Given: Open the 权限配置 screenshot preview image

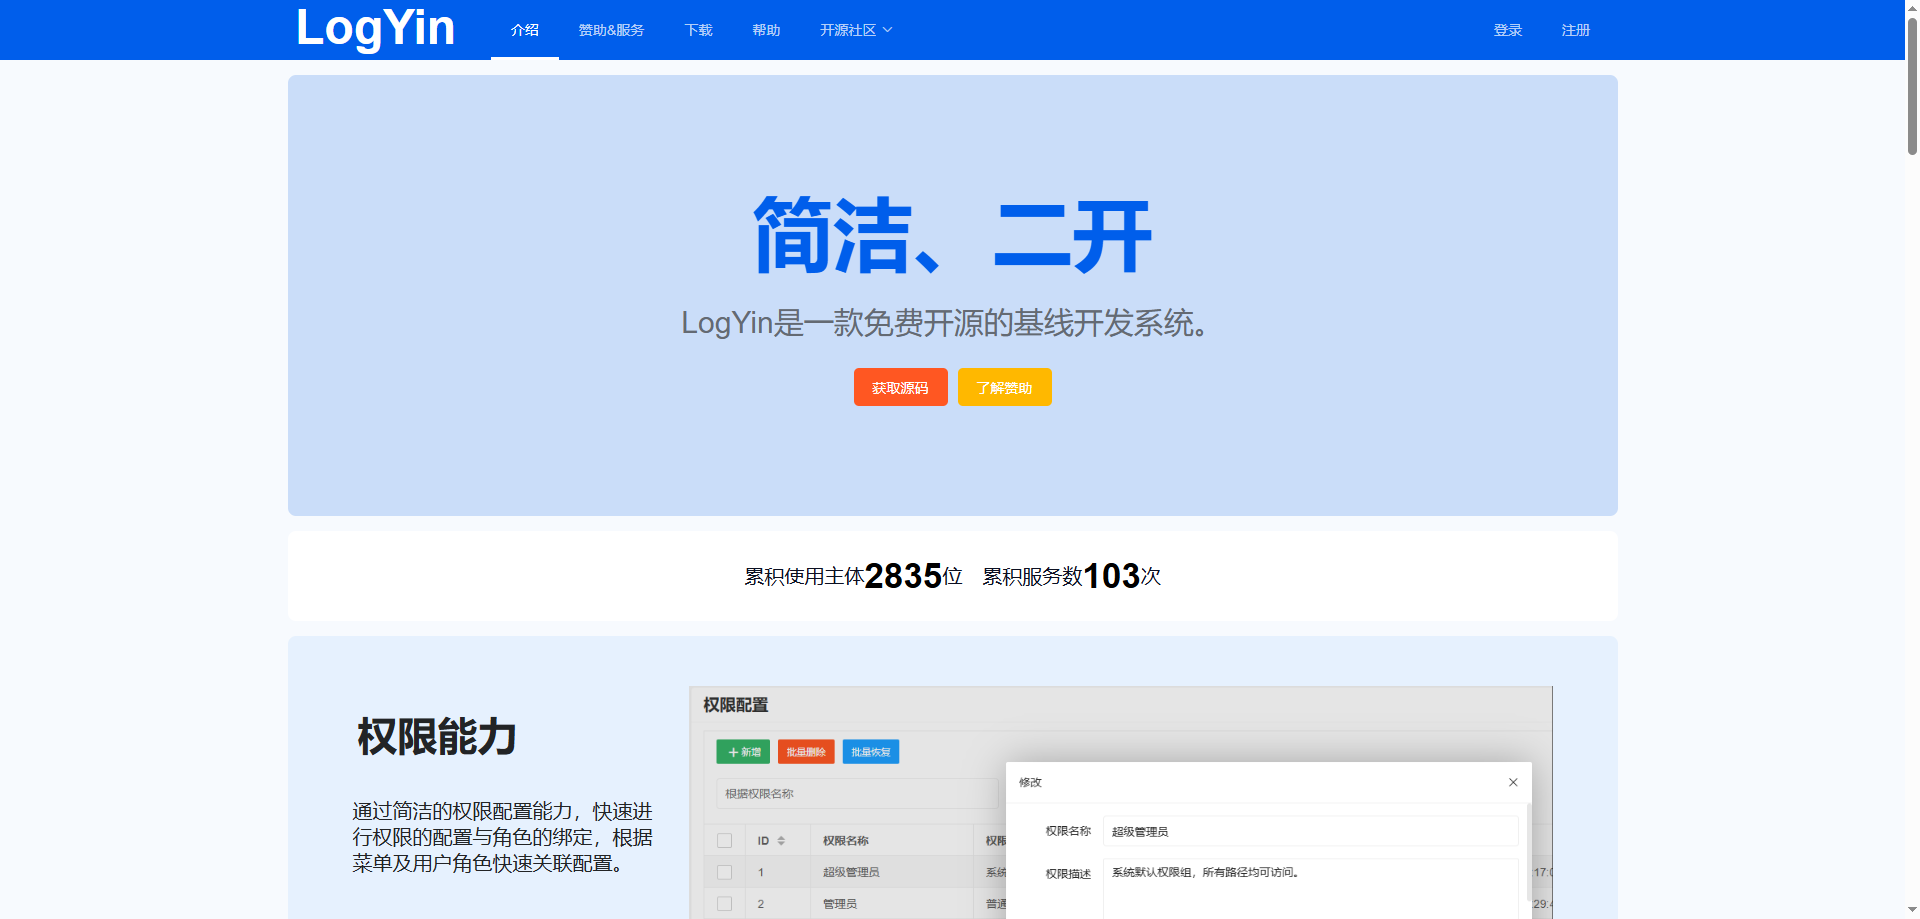Looking at the screenshot, I should click(x=1121, y=802).
